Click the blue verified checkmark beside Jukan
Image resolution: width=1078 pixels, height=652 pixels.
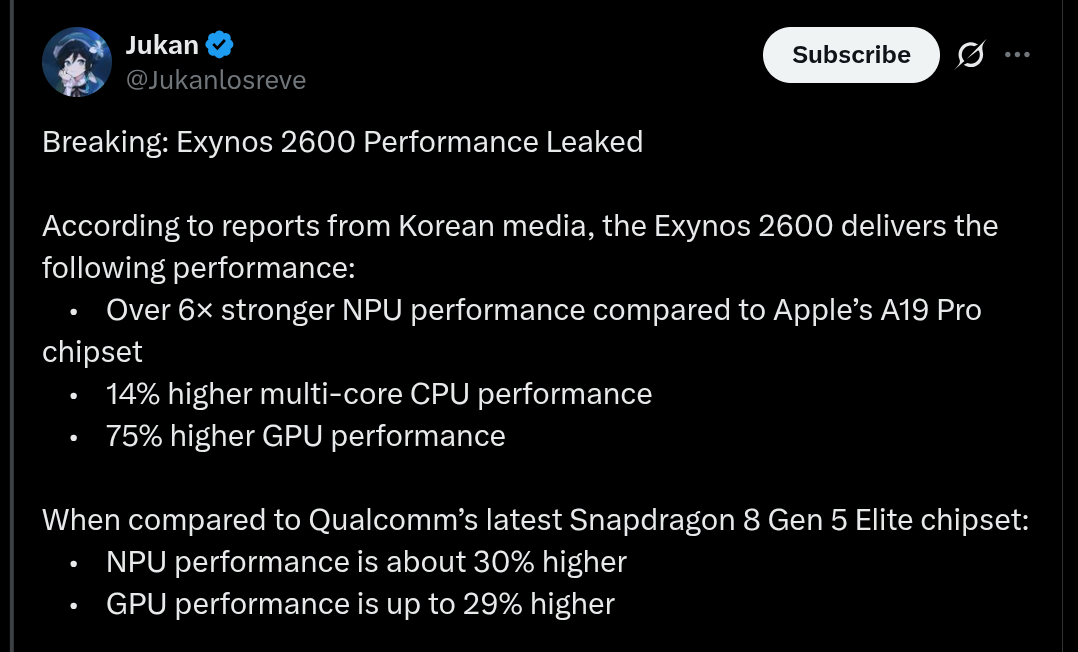[219, 44]
